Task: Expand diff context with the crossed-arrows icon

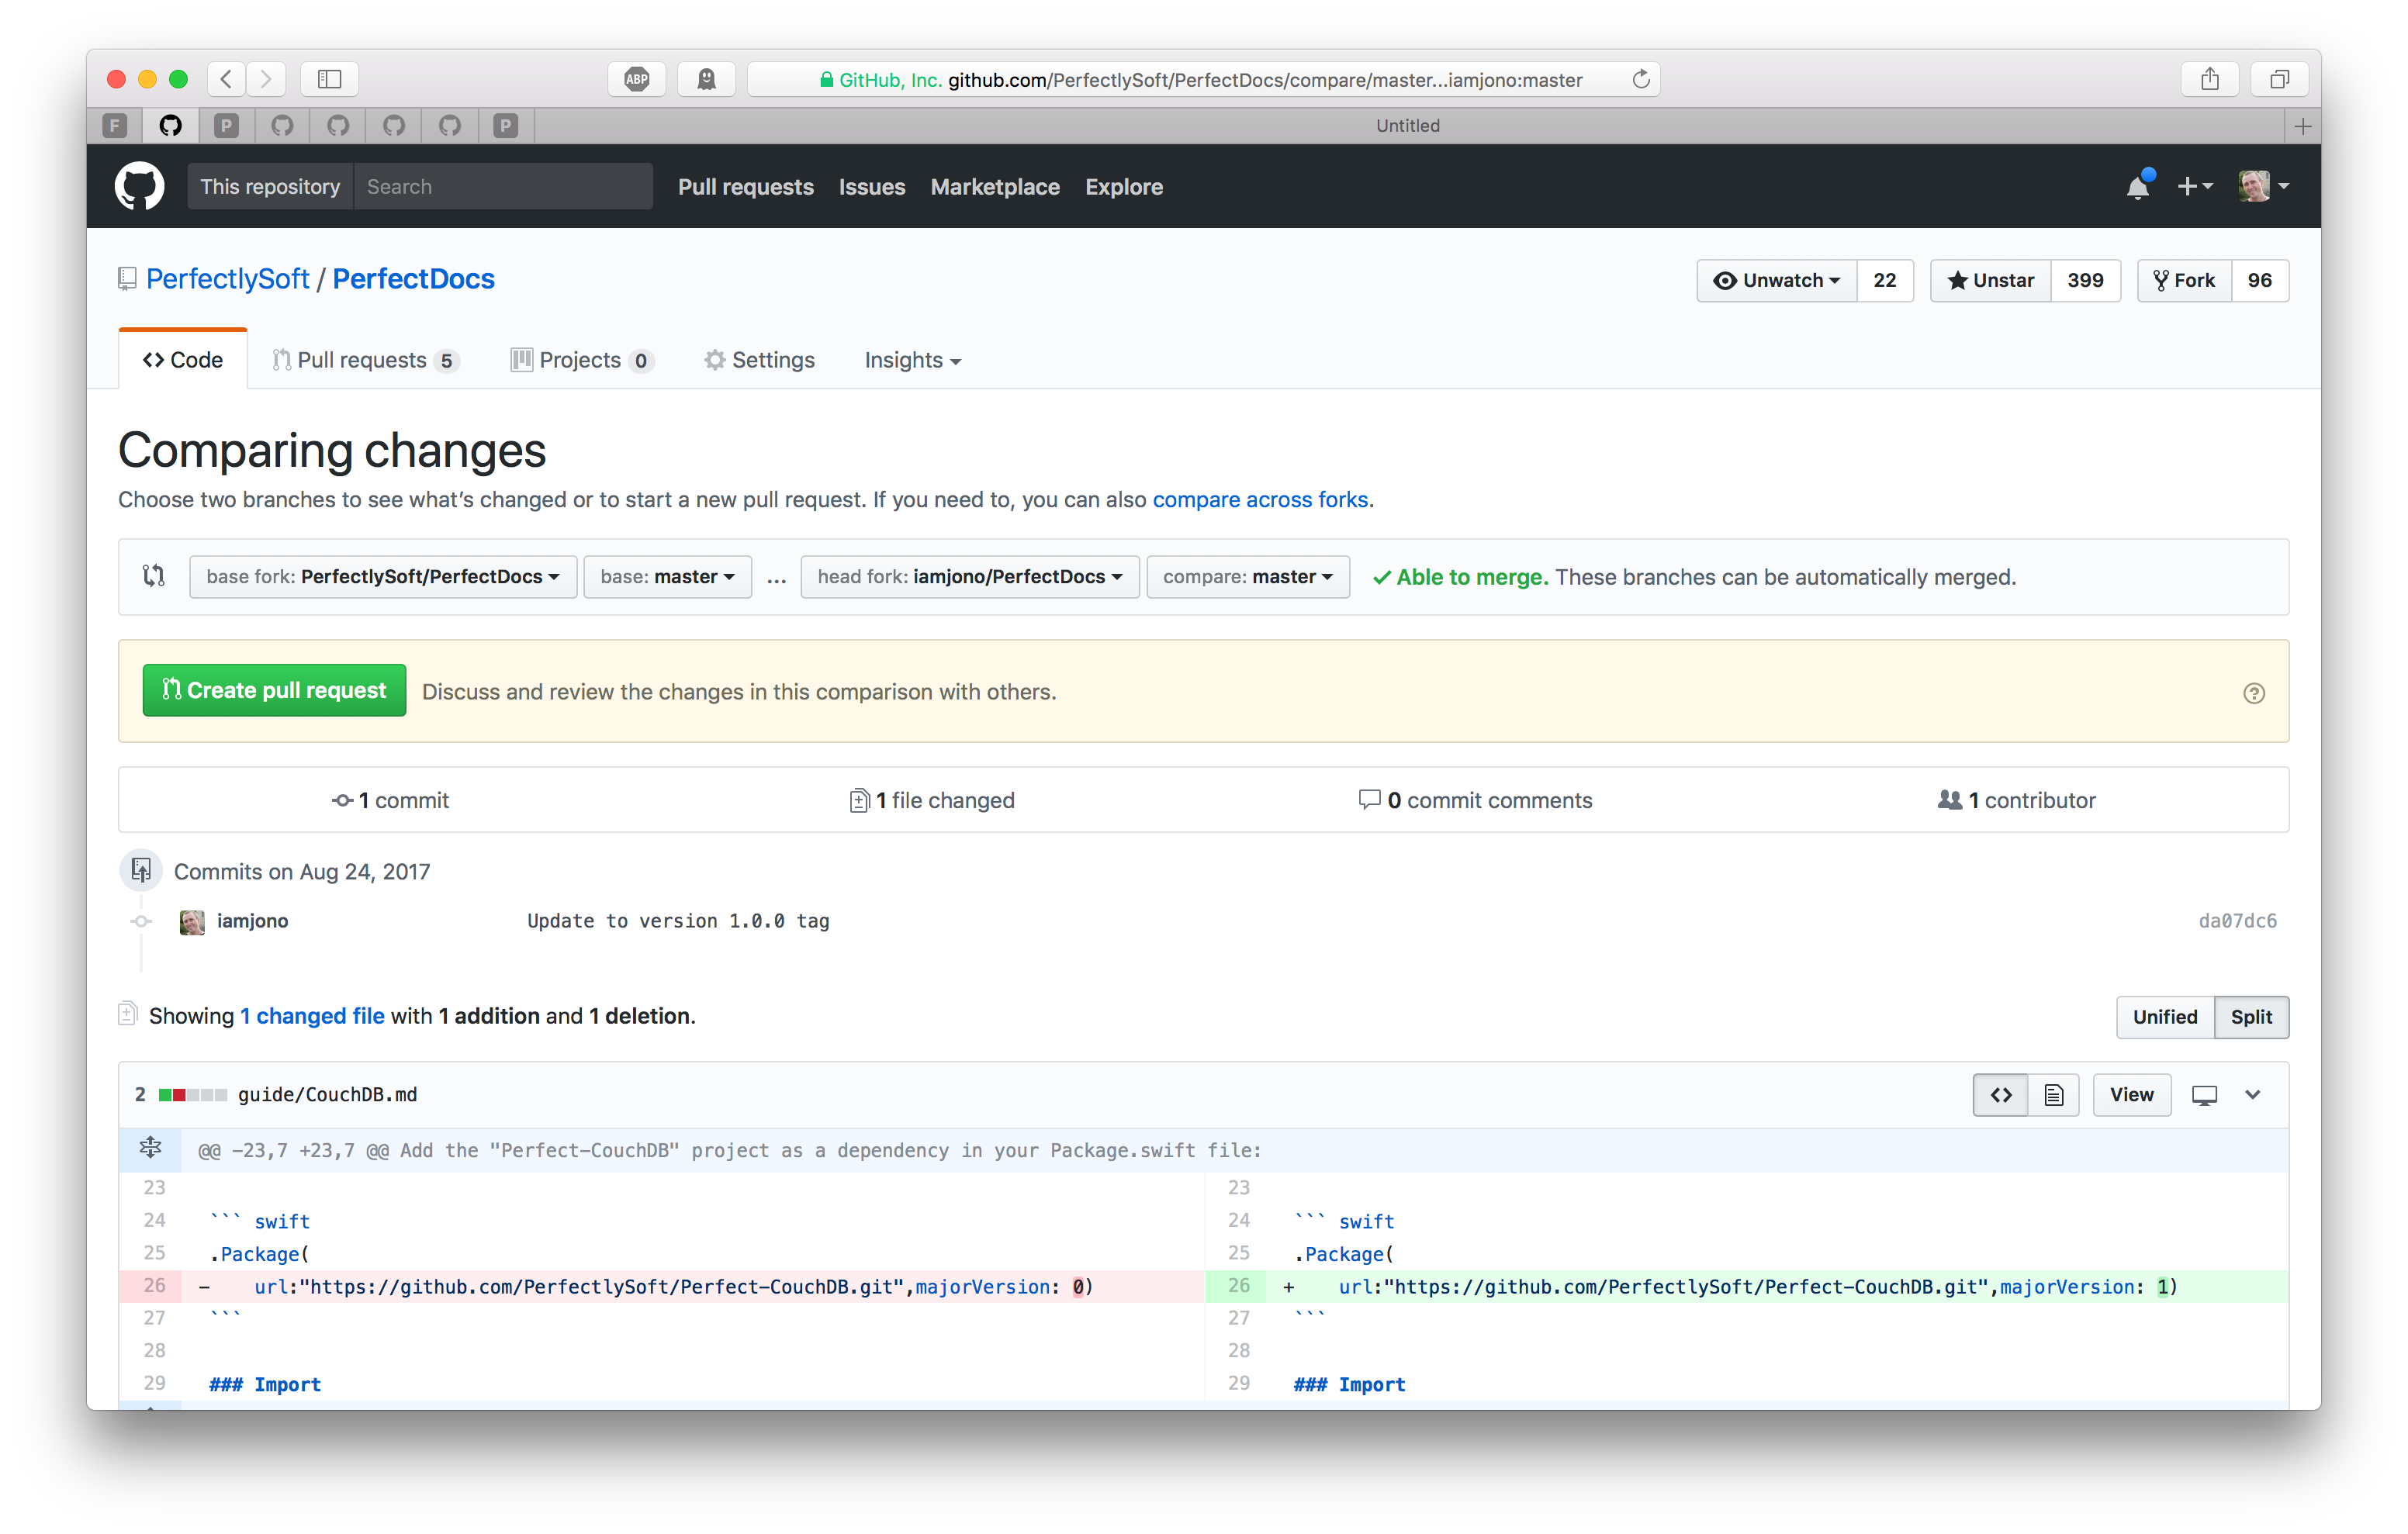Action: 151,1148
